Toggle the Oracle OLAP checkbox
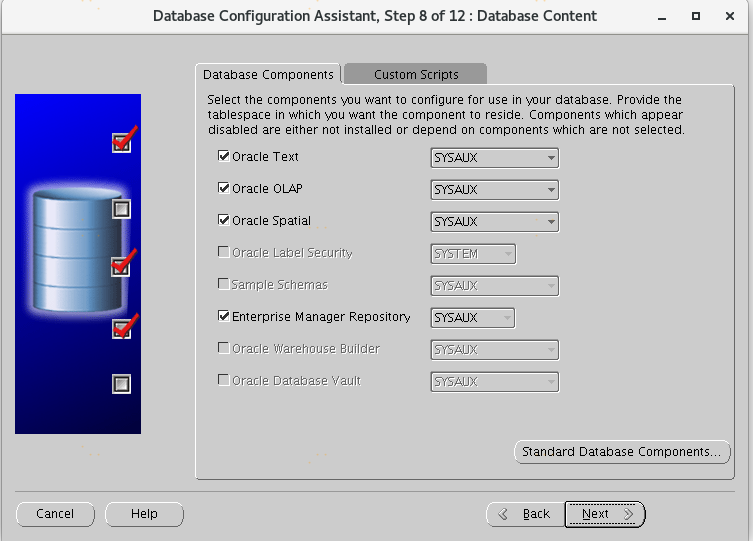Image resolution: width=753 pixels, height=541 pixels. point(224,189)
